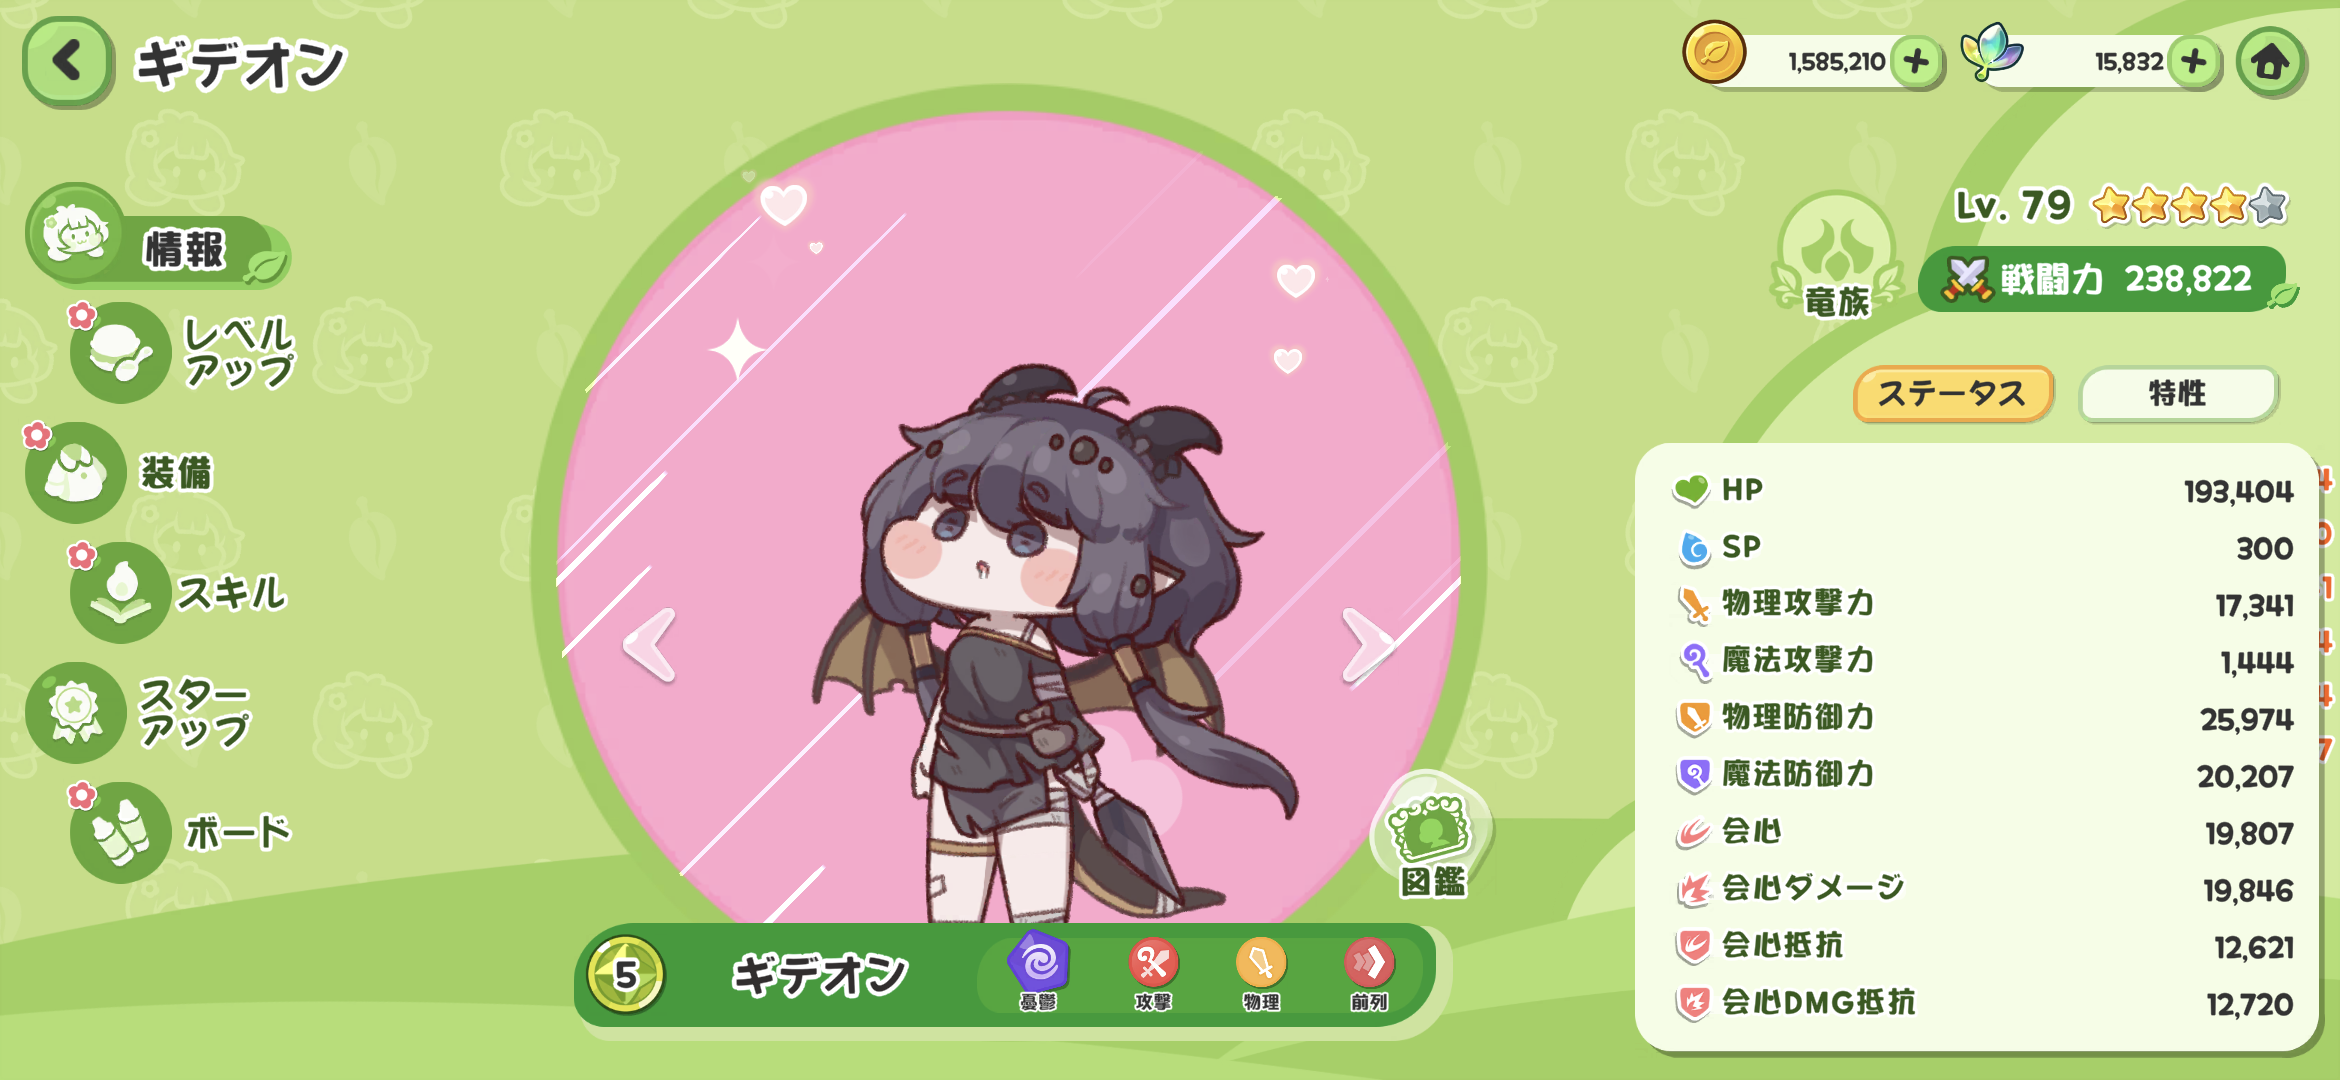Viewport: 2340px width, 1080px height.
Task: Switch to the ステータス tab
Action: point(1953,393)
